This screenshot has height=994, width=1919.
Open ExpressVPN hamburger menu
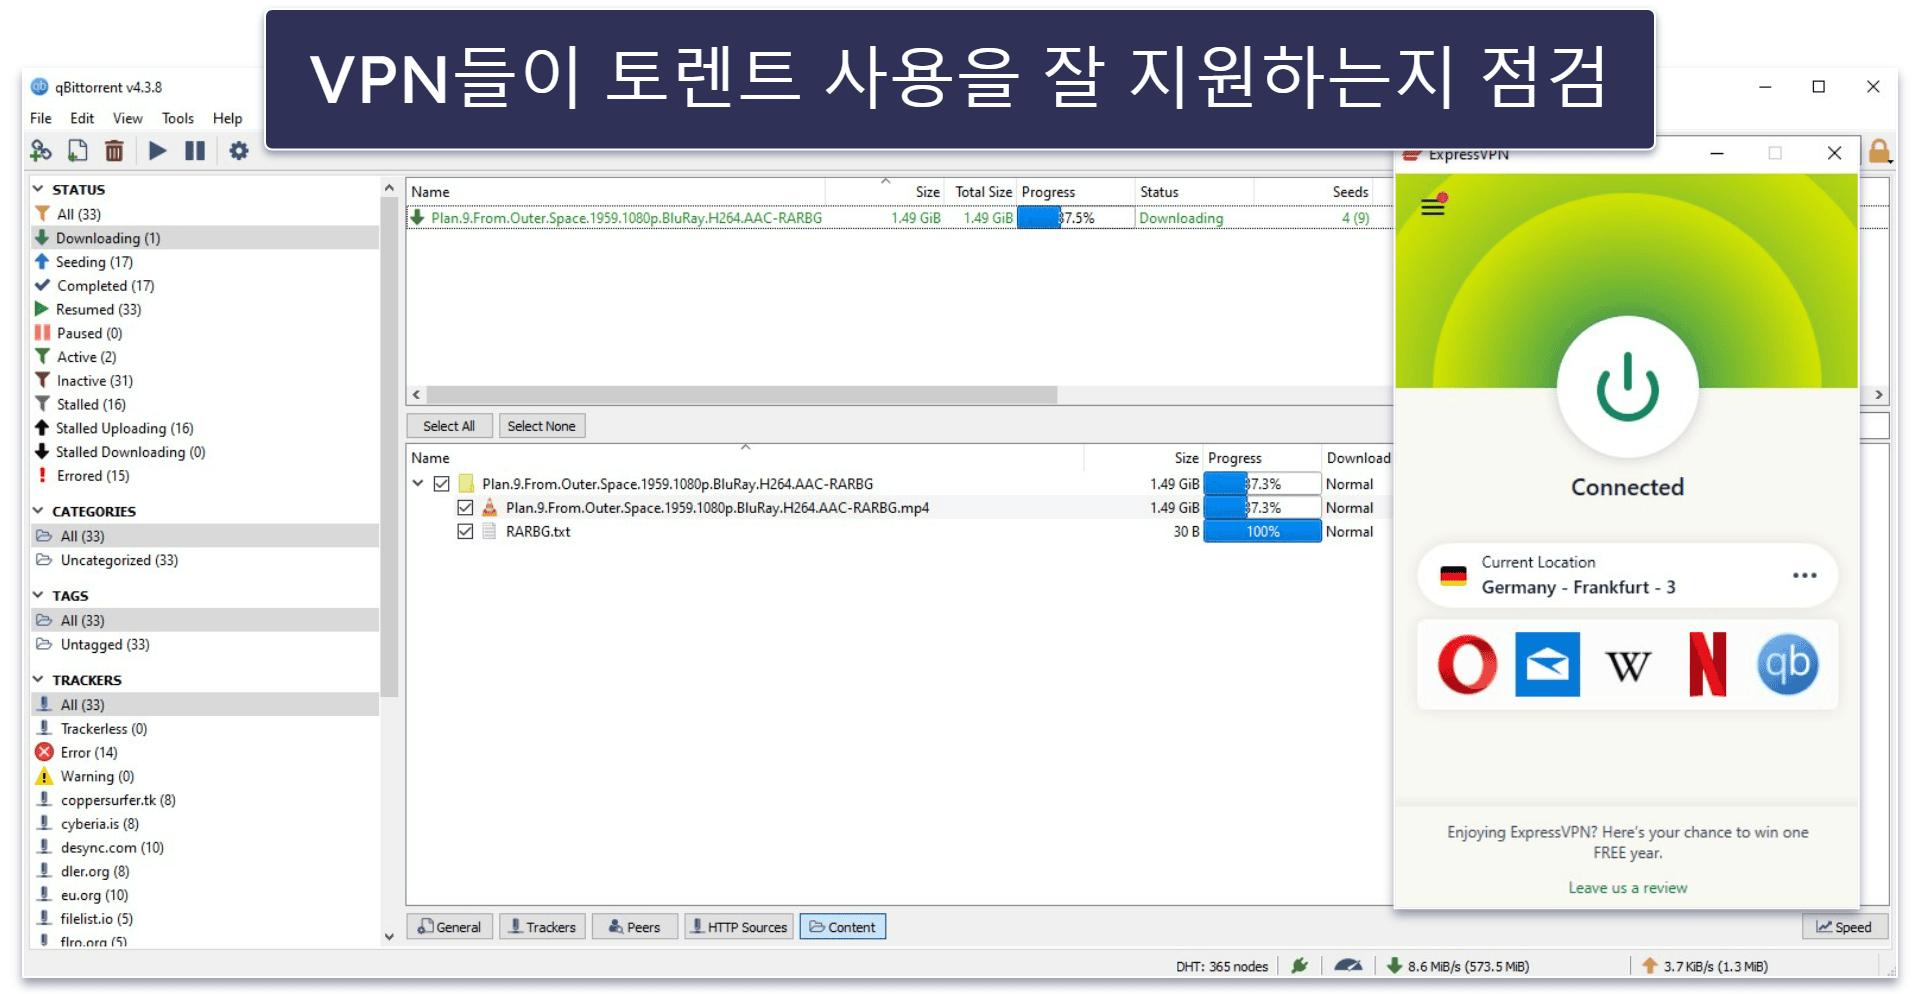click(x=1433, y=206)
